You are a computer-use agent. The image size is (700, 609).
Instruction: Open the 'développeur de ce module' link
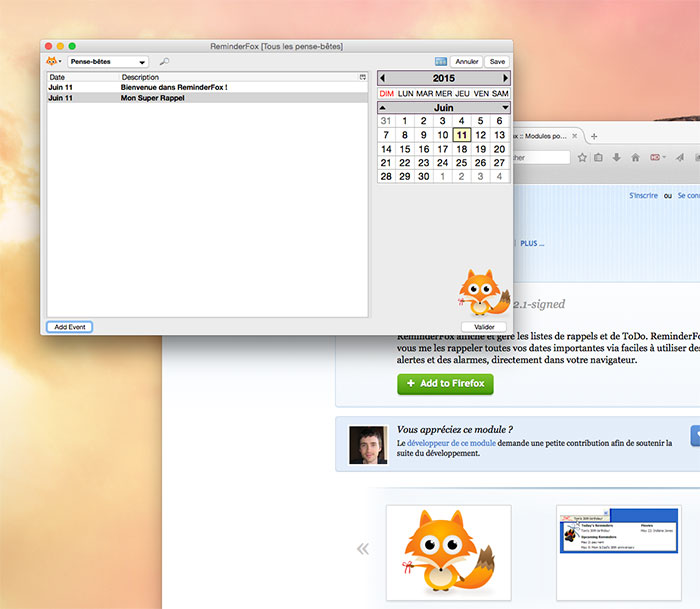pyautogui.click(x=451, y=443)
